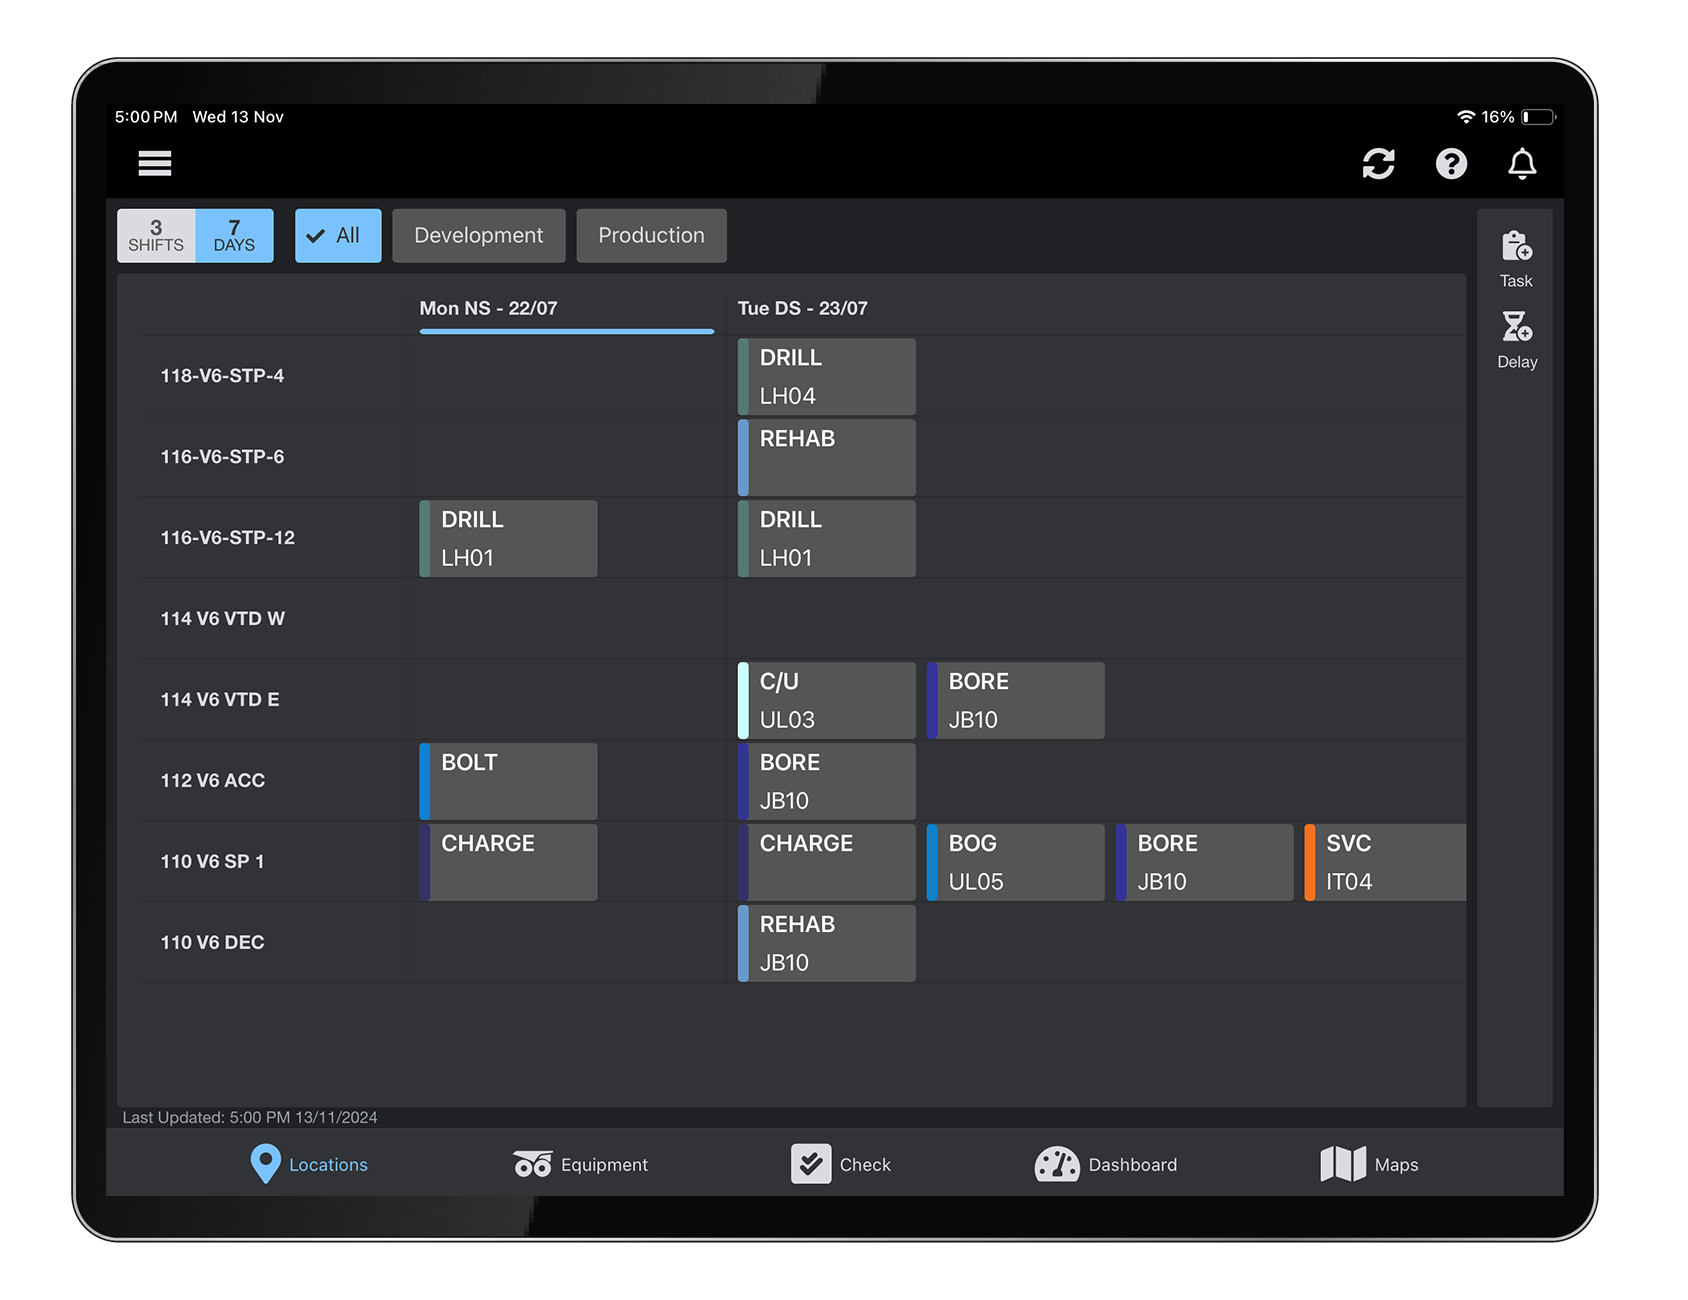1688x1300 pixels.
Task: Select the Tue DS - 23/07 shift column
Action: point(803,309)
